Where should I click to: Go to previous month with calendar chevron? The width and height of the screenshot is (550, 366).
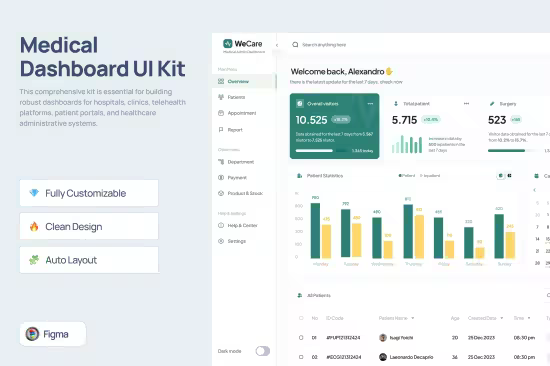coord(535,190)
